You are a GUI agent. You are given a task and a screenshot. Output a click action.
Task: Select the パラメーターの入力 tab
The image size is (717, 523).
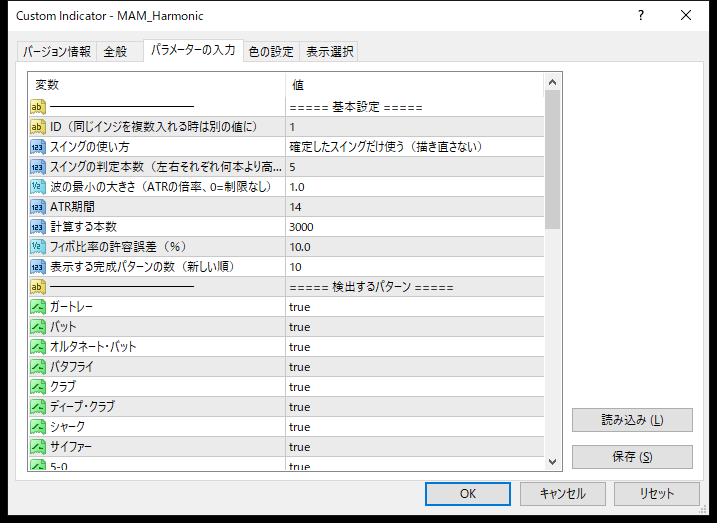pyautogui.click(x=193, y=50)
